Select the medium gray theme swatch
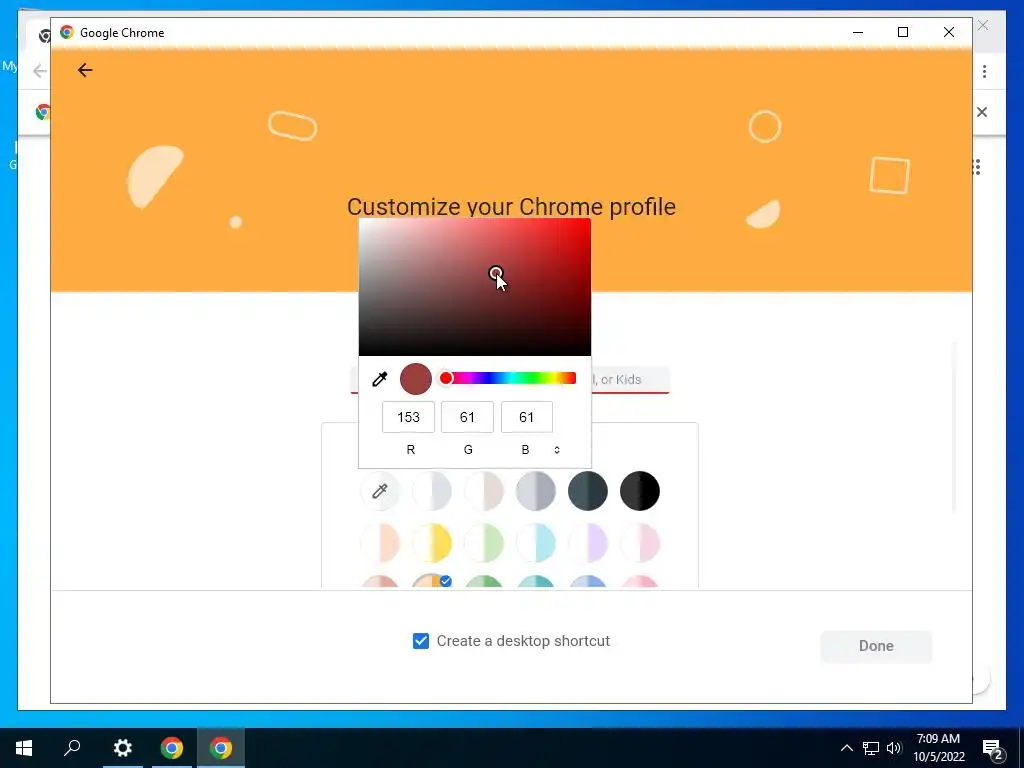This screenshot has height=768, width=1024. (536, 490)
